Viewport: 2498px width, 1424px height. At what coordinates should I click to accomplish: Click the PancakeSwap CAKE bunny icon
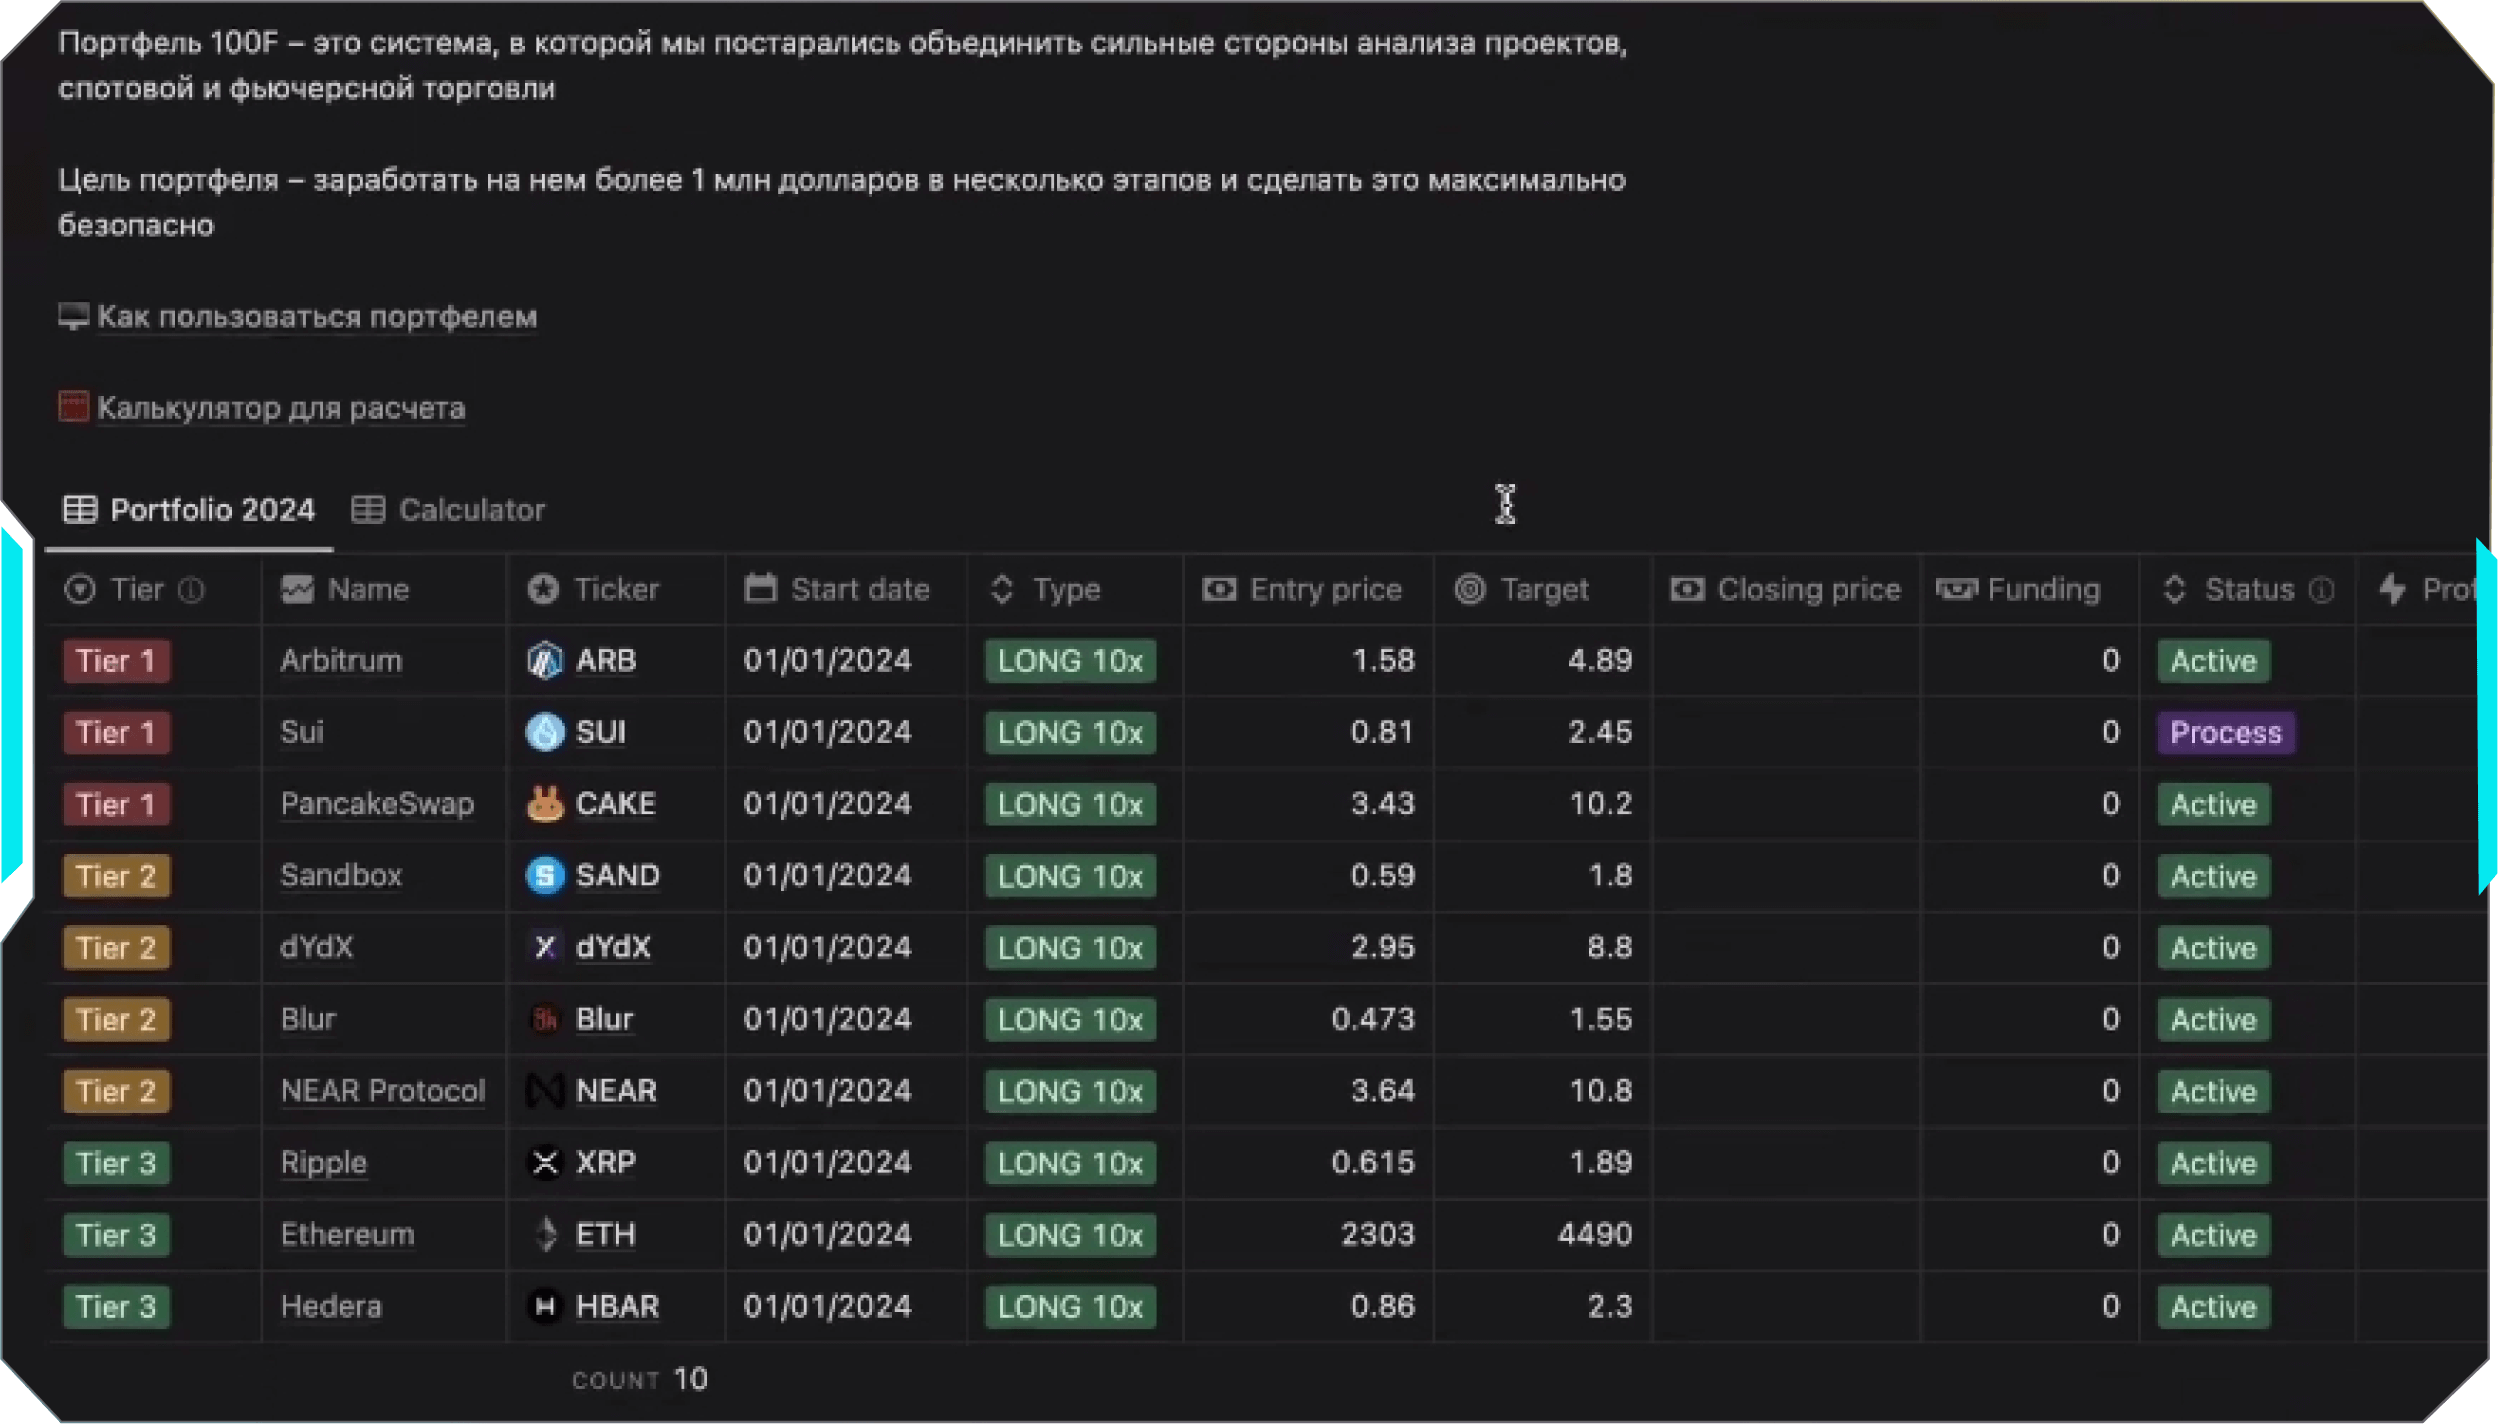tap(545, 804)
